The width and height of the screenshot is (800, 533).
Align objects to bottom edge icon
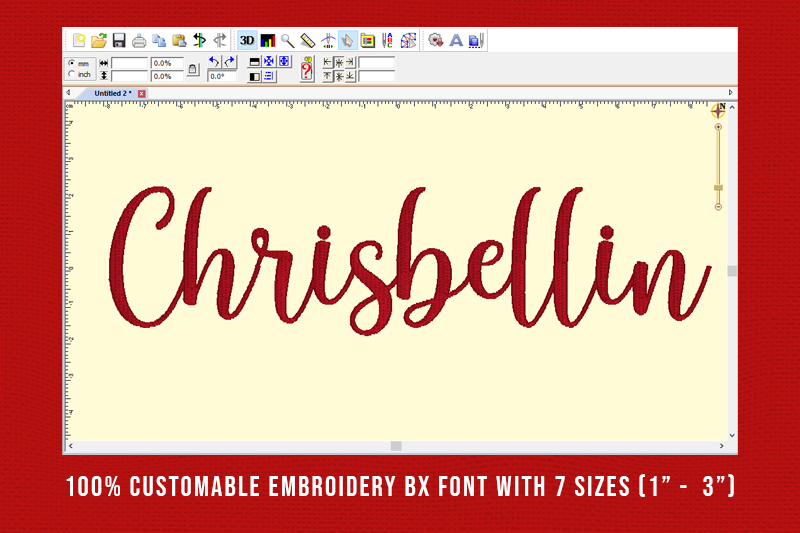(x=350, y=77)
